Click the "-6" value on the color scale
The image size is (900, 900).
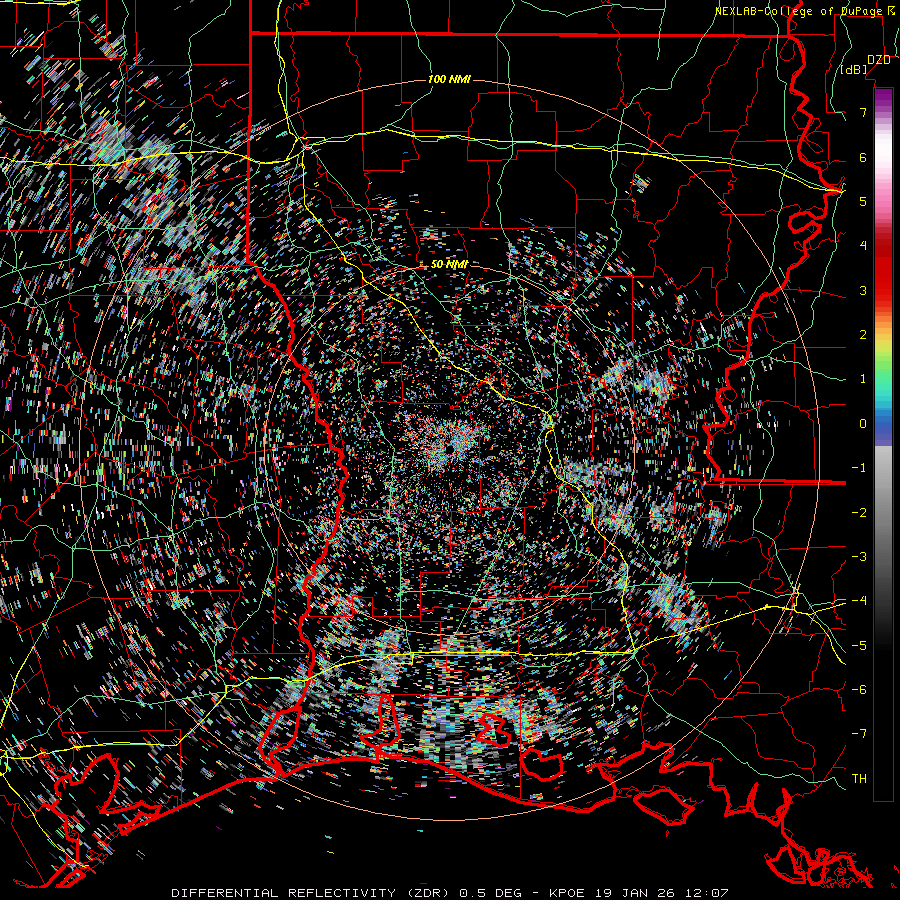pos(859,690)
